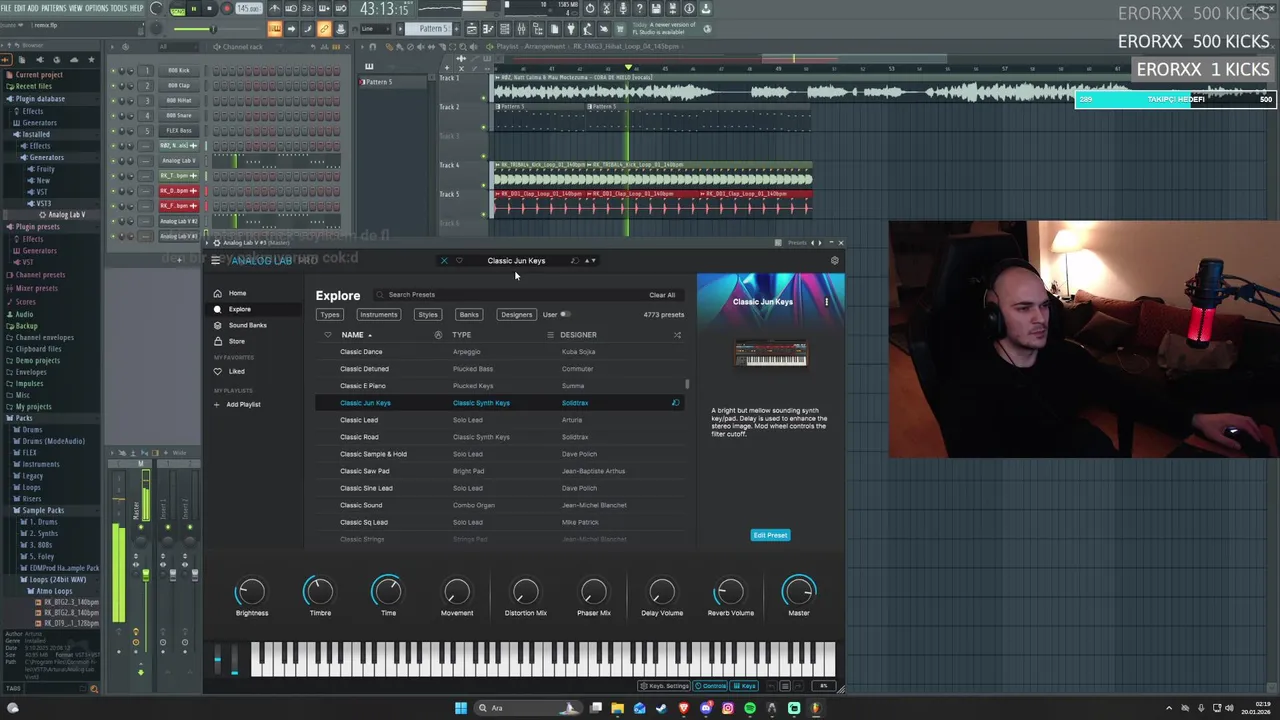Mute the 808 Clap channel
The height and width of the screenshot is (720, 1280).
click(113, 85)
